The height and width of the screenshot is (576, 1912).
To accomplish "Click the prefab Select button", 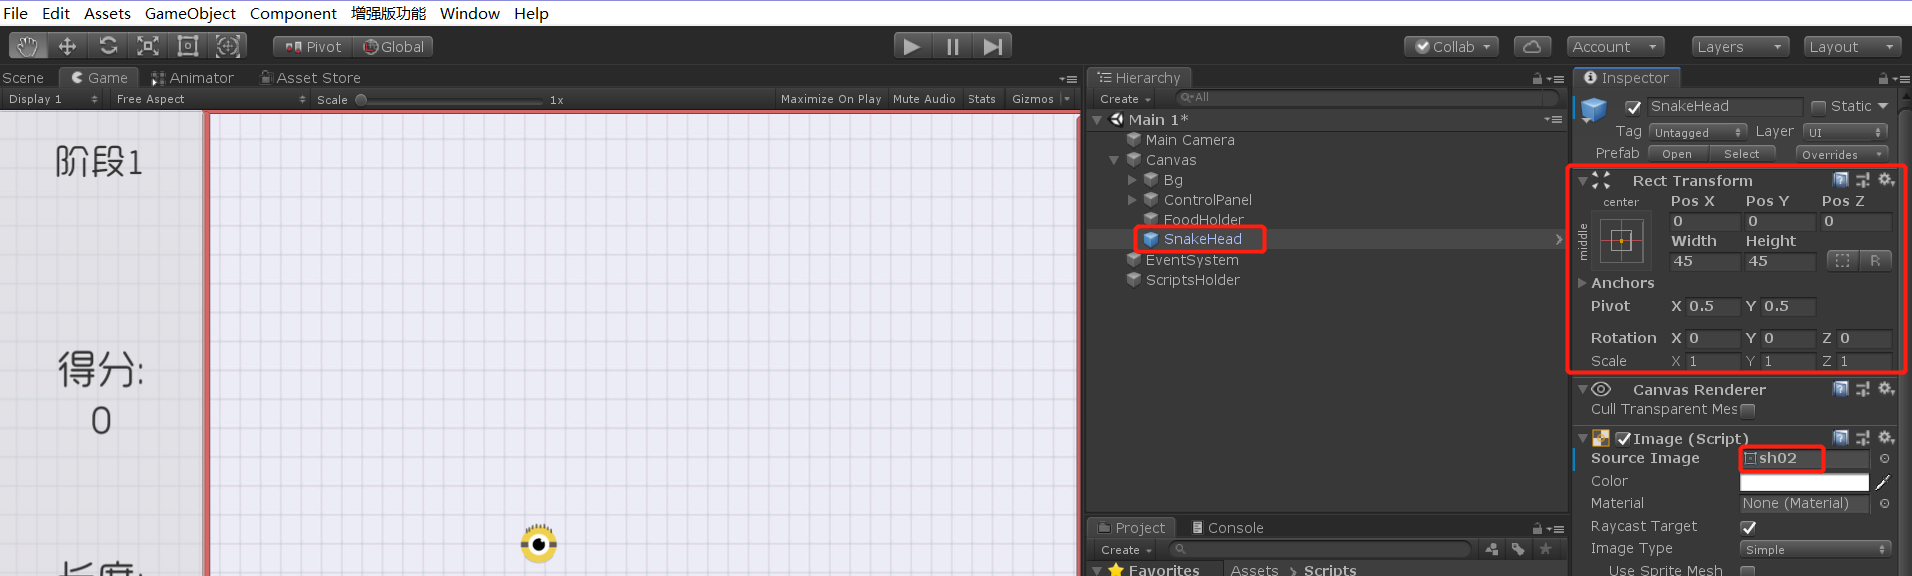I will click(1741, 154).
